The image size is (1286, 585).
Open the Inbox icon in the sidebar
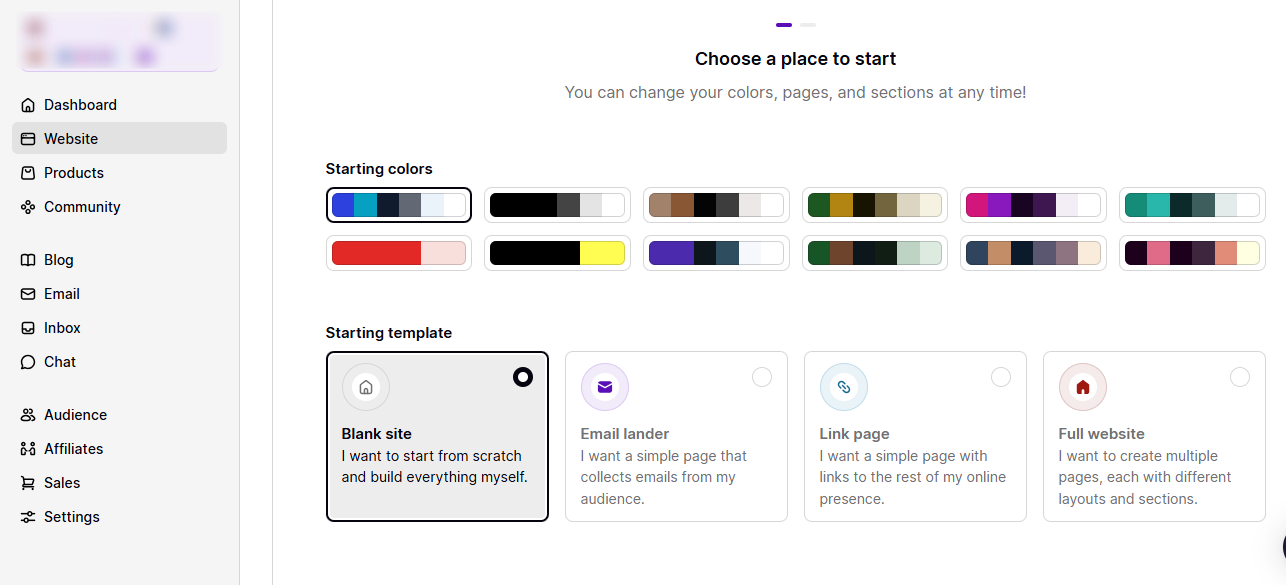(x=28, y=327)
